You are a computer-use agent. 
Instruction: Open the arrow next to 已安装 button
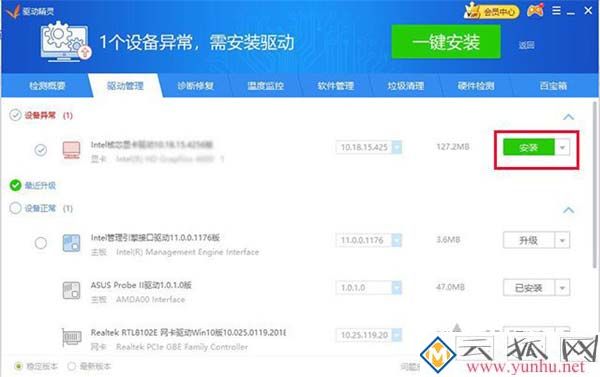[562, 287]
